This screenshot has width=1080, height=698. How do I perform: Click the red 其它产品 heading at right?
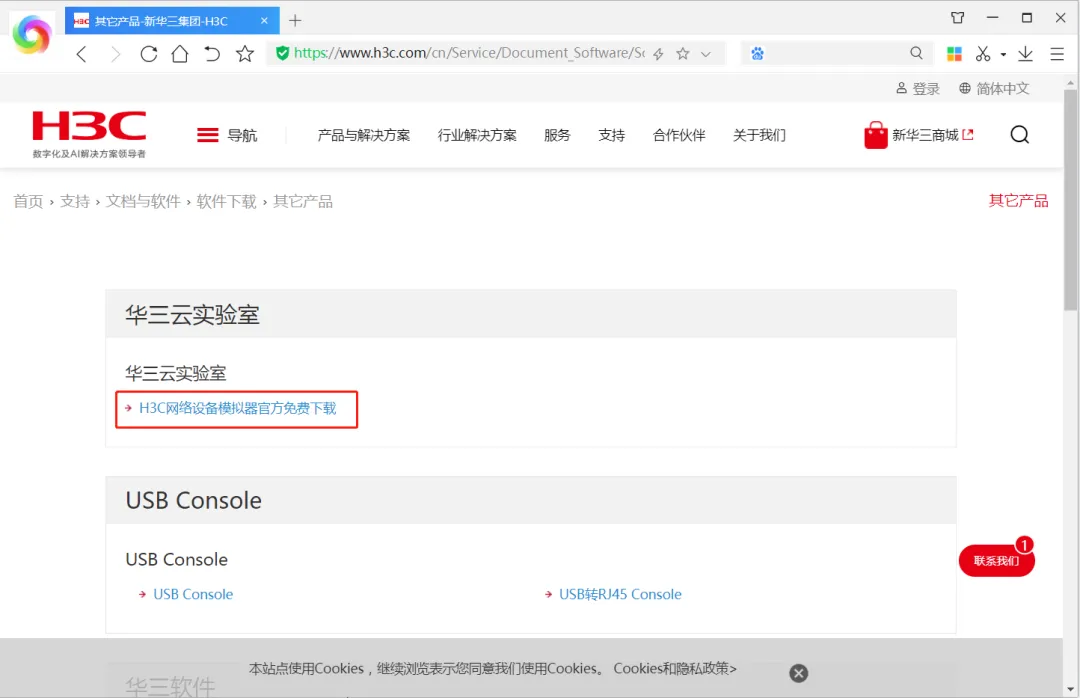pyautogui.click(x=1019, y=201)
